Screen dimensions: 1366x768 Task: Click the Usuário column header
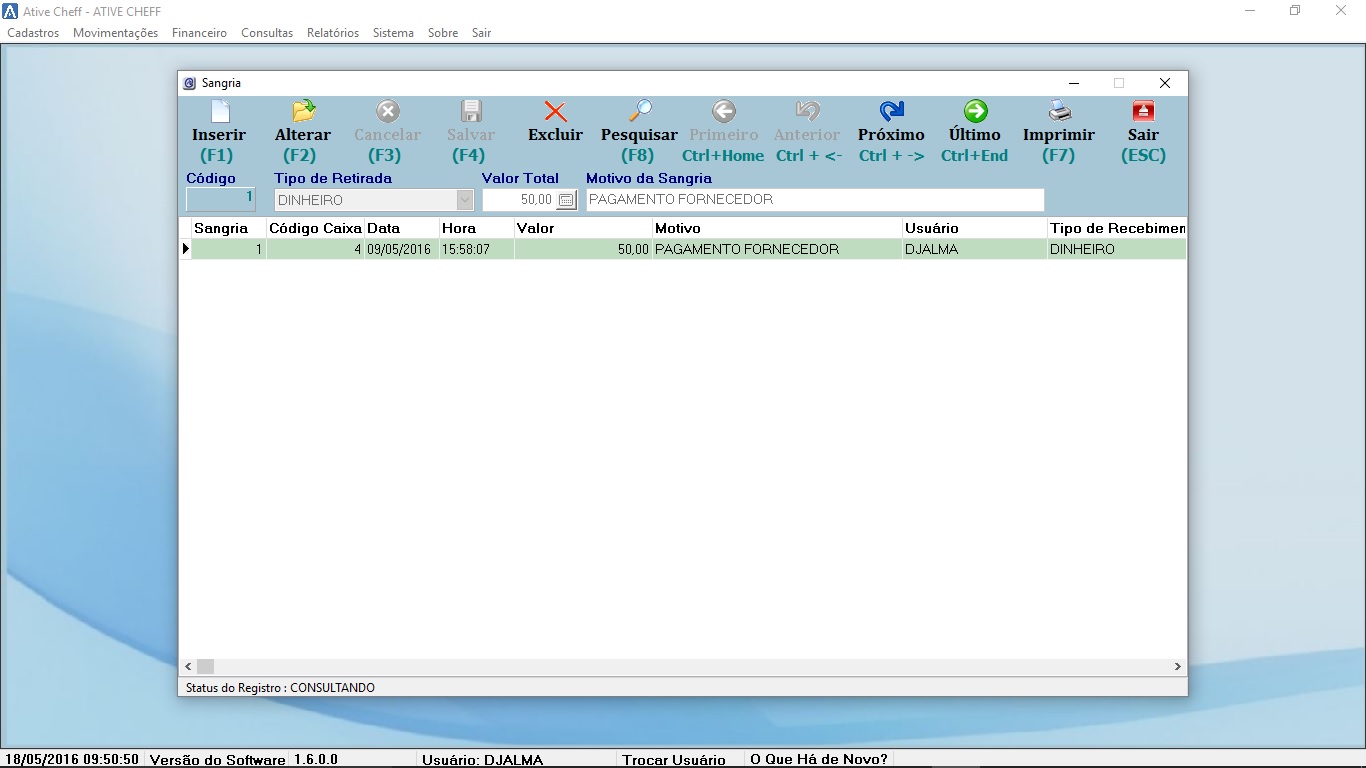pos(975,228)
